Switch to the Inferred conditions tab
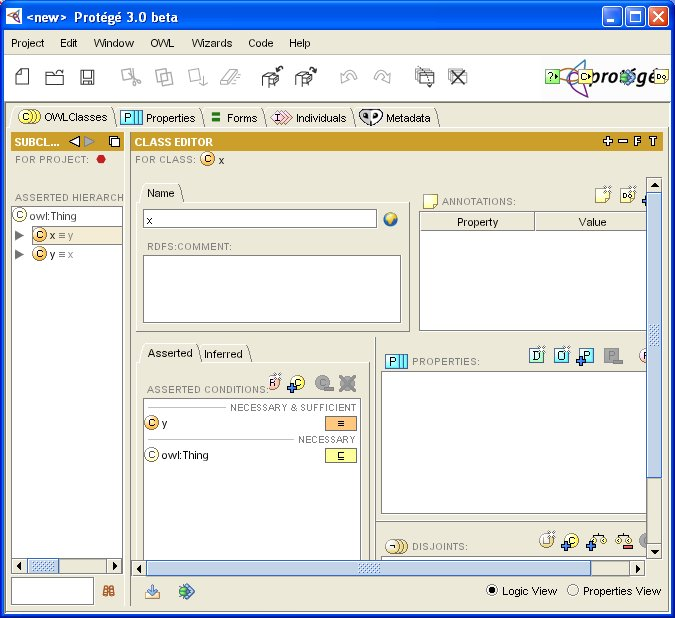 [223, 354]
